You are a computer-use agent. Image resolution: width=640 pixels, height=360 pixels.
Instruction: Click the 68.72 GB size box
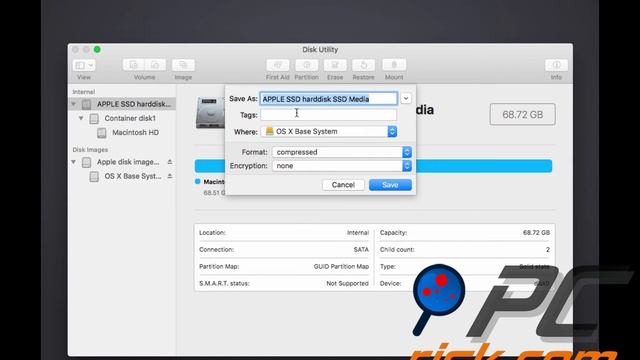[x=522, y=114]
